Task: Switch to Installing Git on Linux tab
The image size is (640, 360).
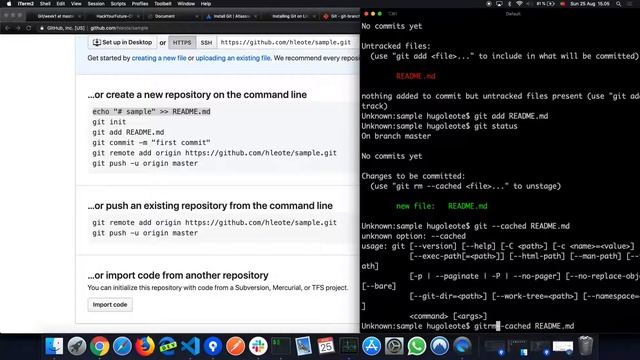Action: (x=290, y=16)
